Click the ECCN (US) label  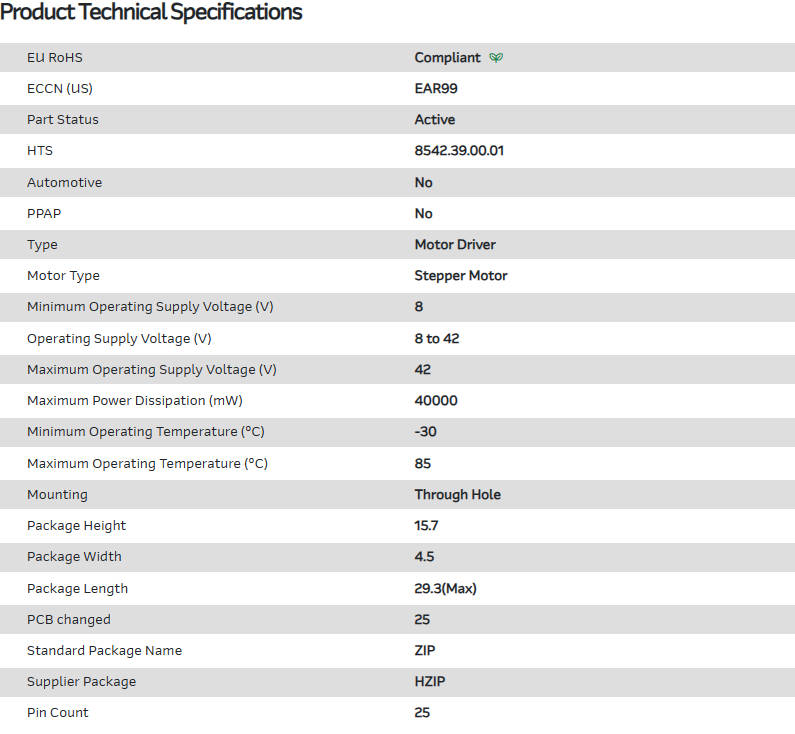[x=60, y=88]
